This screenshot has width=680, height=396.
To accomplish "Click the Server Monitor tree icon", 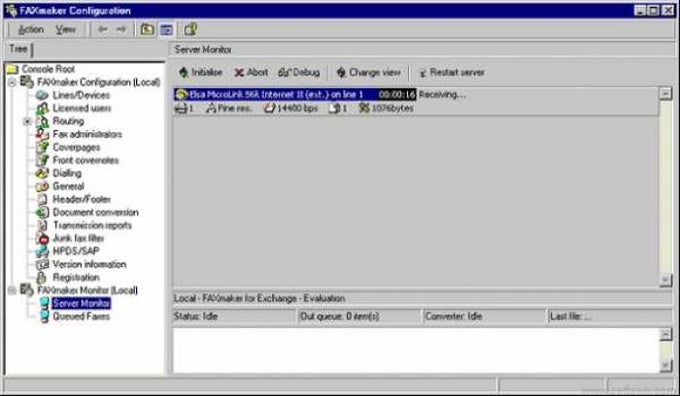I will pos(44,303).
